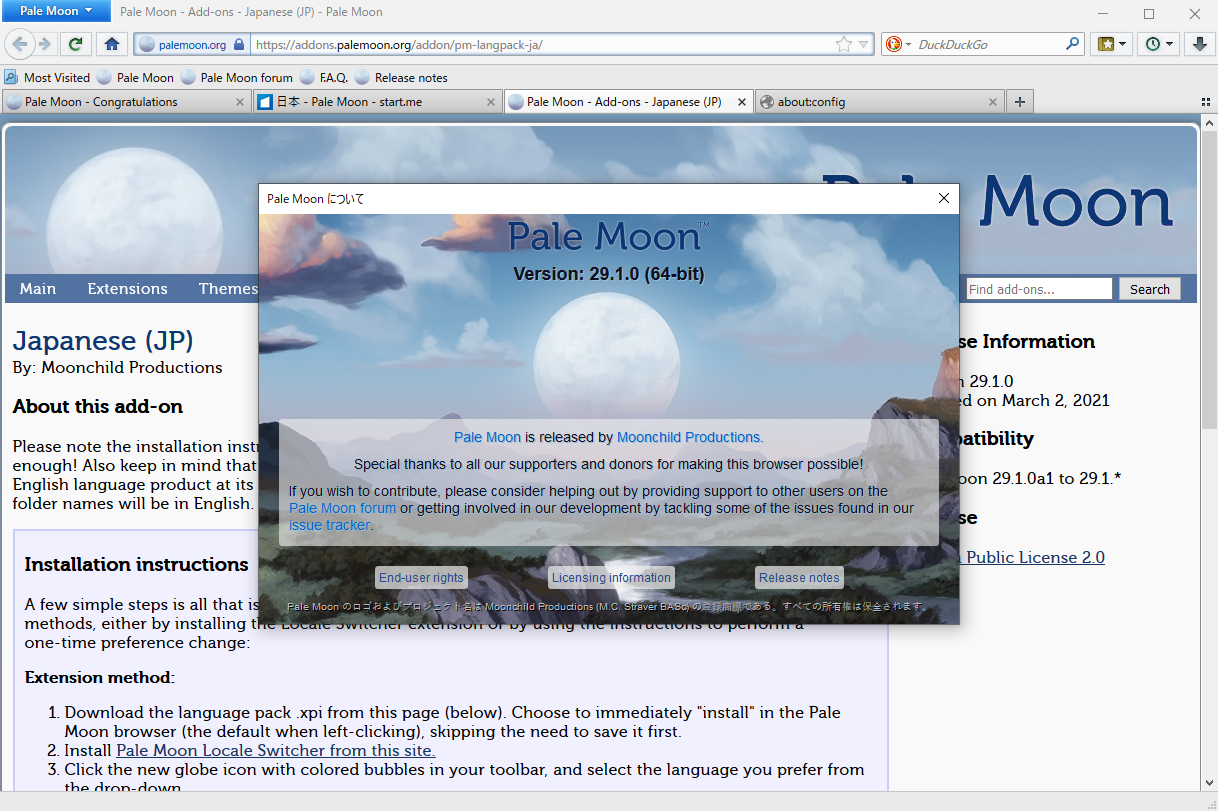Start a DuckDuckGo search with the magnifier

pyautogui.click(x=1070, y=44)
